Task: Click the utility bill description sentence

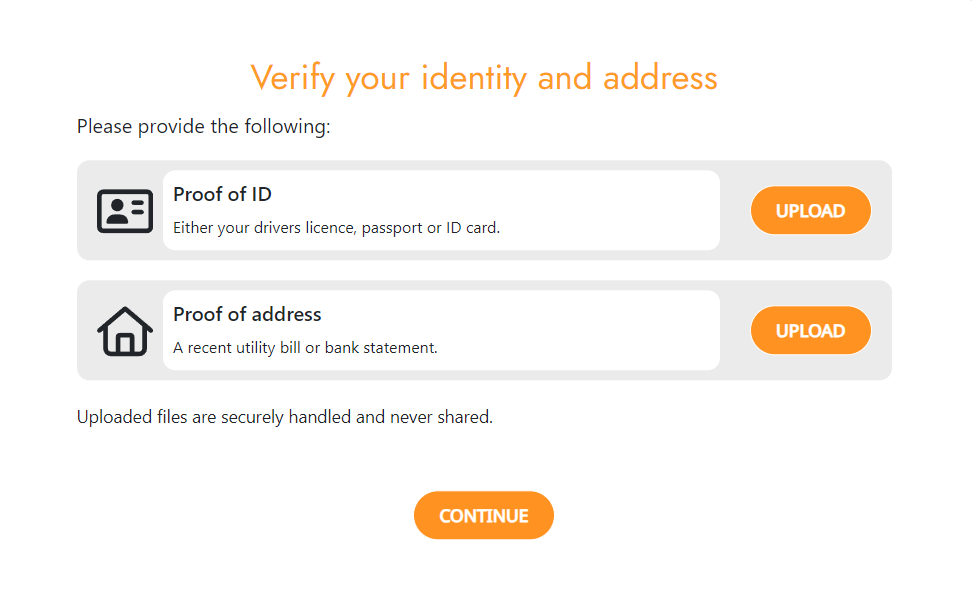Action: pos(305,348)
